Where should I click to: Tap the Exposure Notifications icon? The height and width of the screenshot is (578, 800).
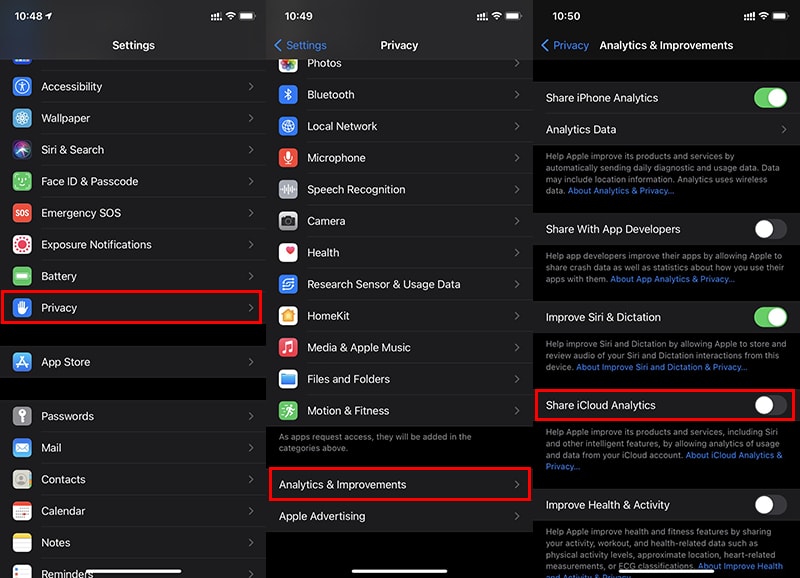22,245
